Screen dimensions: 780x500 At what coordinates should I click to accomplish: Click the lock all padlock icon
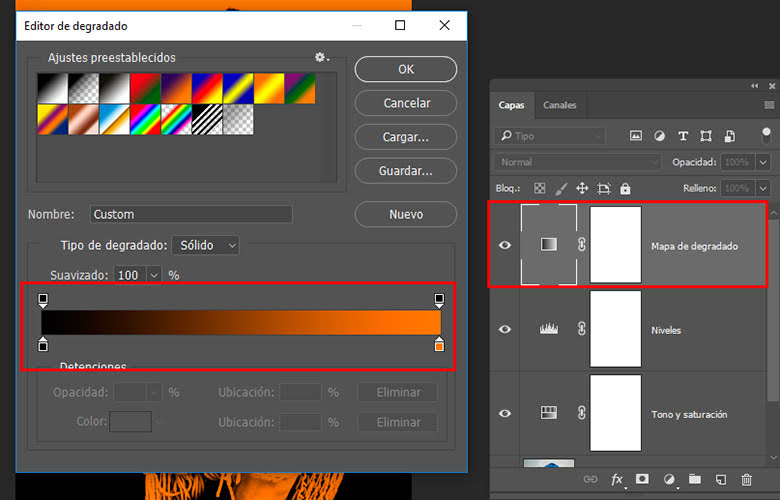point(625,188)
